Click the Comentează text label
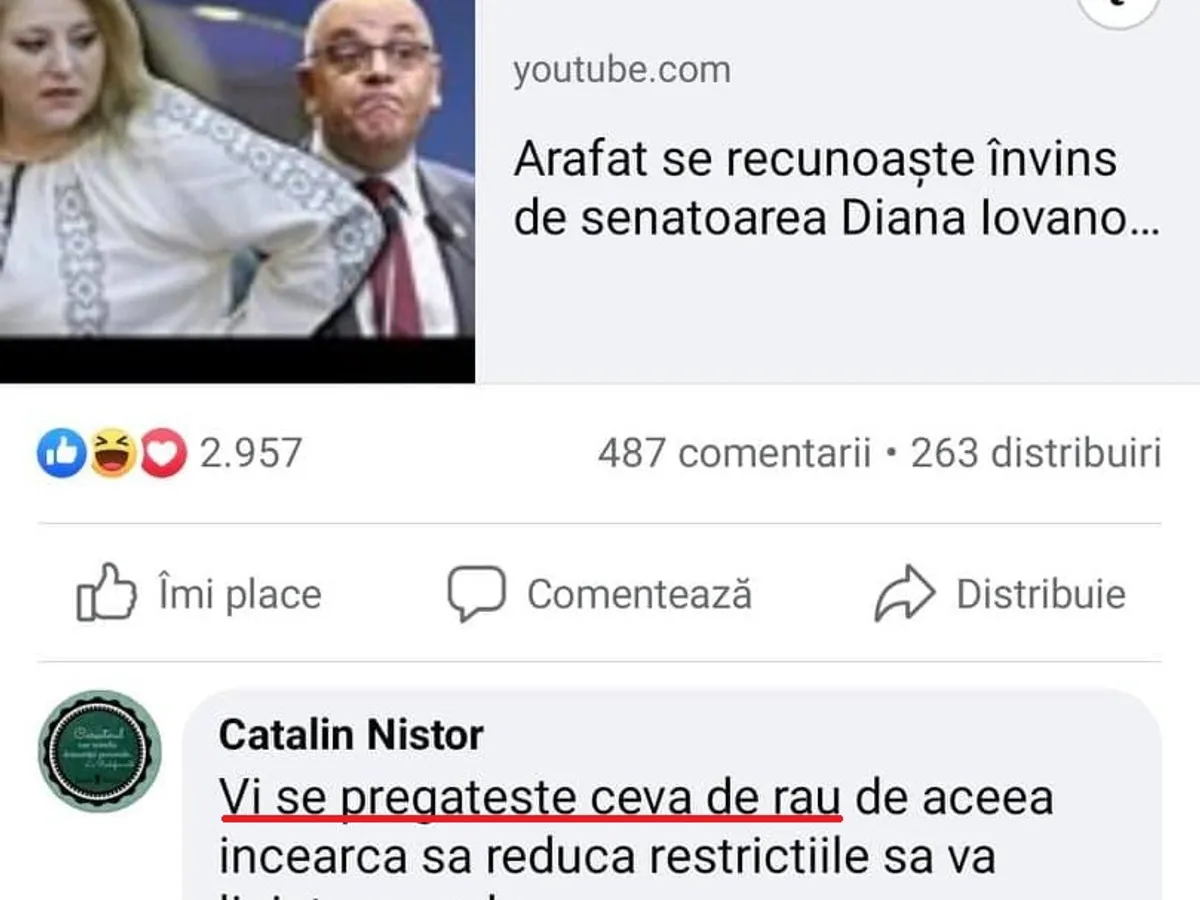This screenshot has width=1200, height=900. pos(640,594)
